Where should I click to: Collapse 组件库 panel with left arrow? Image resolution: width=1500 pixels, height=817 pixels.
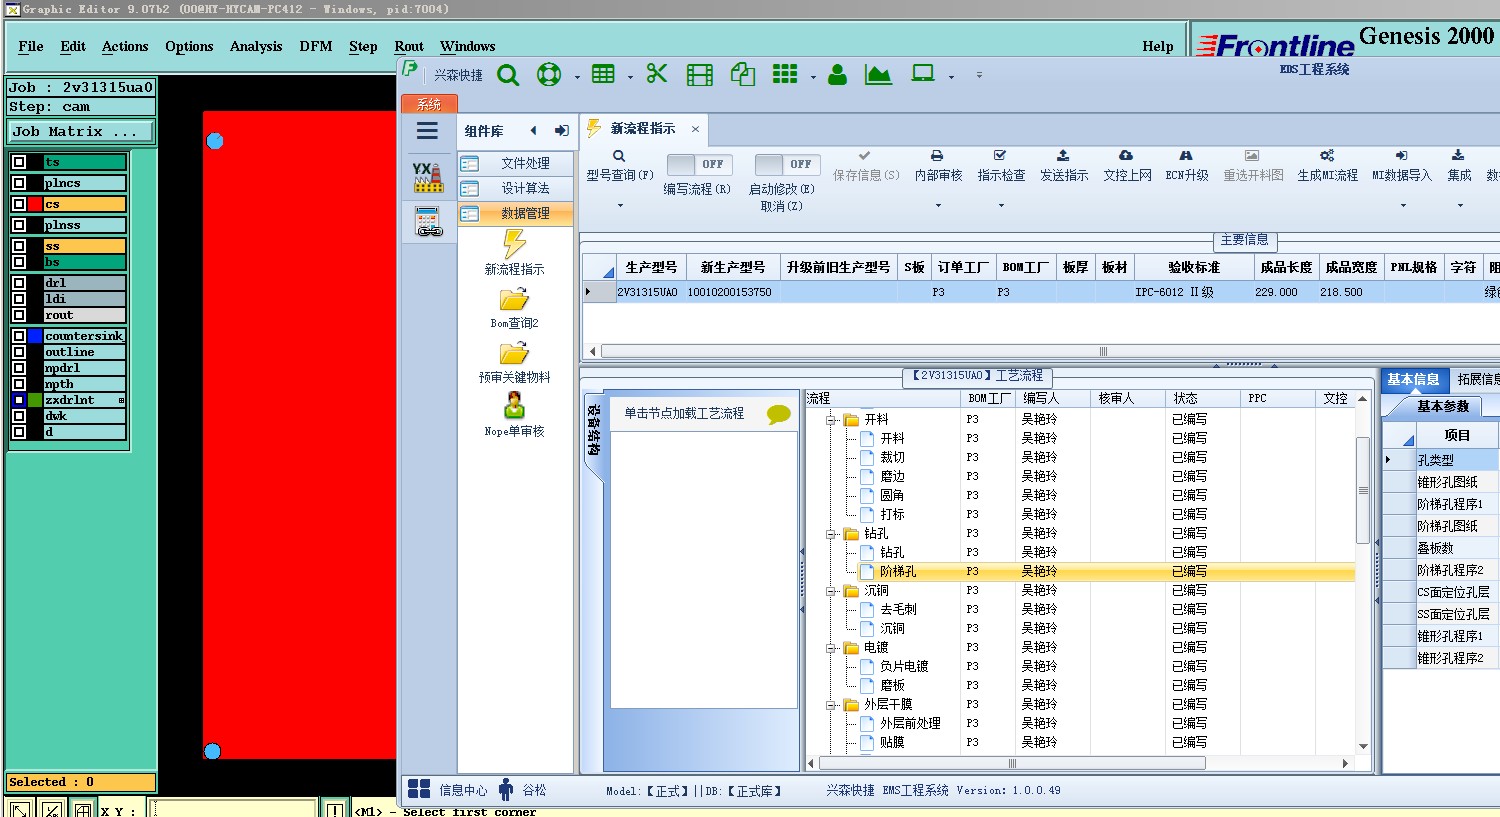pos(533,131)
